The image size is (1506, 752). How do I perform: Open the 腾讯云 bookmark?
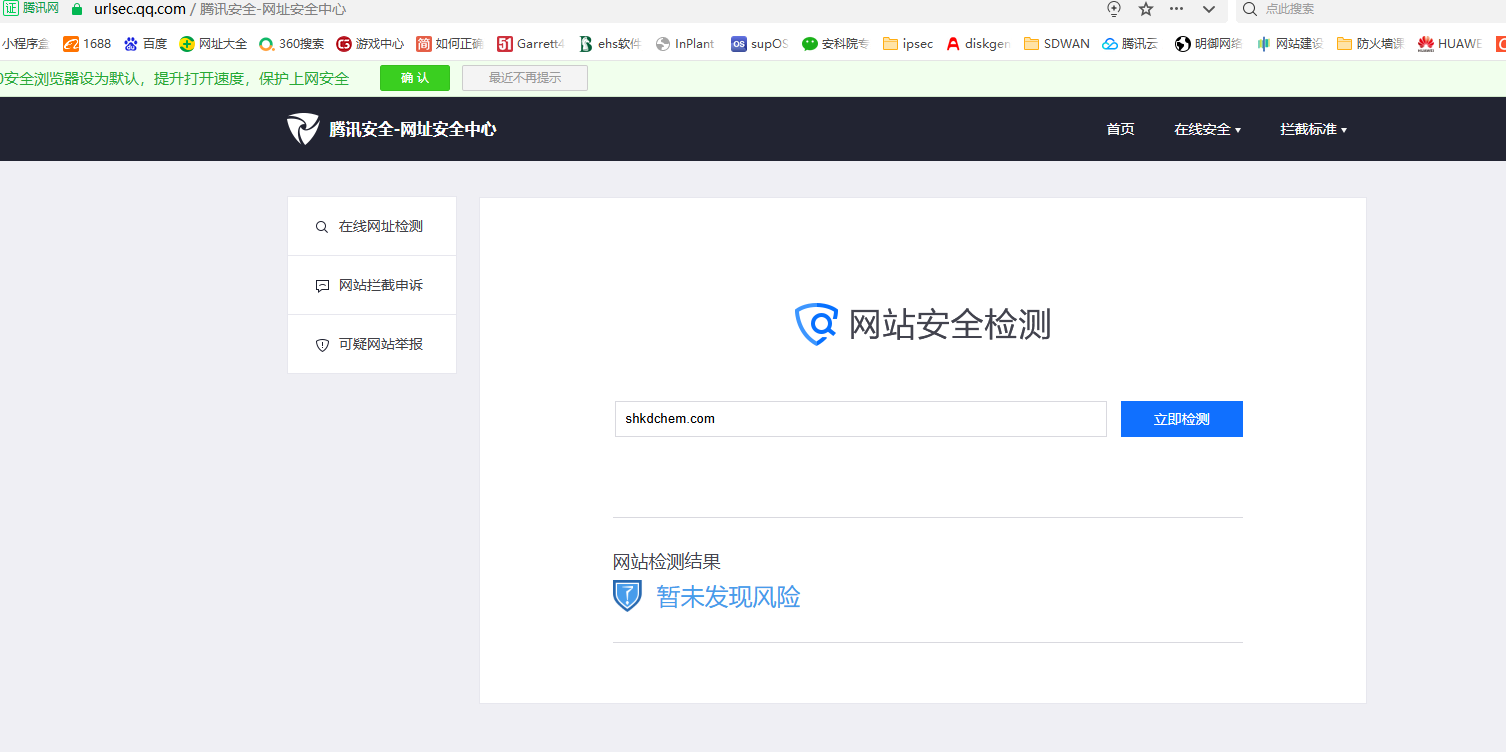pos(1130,44)
